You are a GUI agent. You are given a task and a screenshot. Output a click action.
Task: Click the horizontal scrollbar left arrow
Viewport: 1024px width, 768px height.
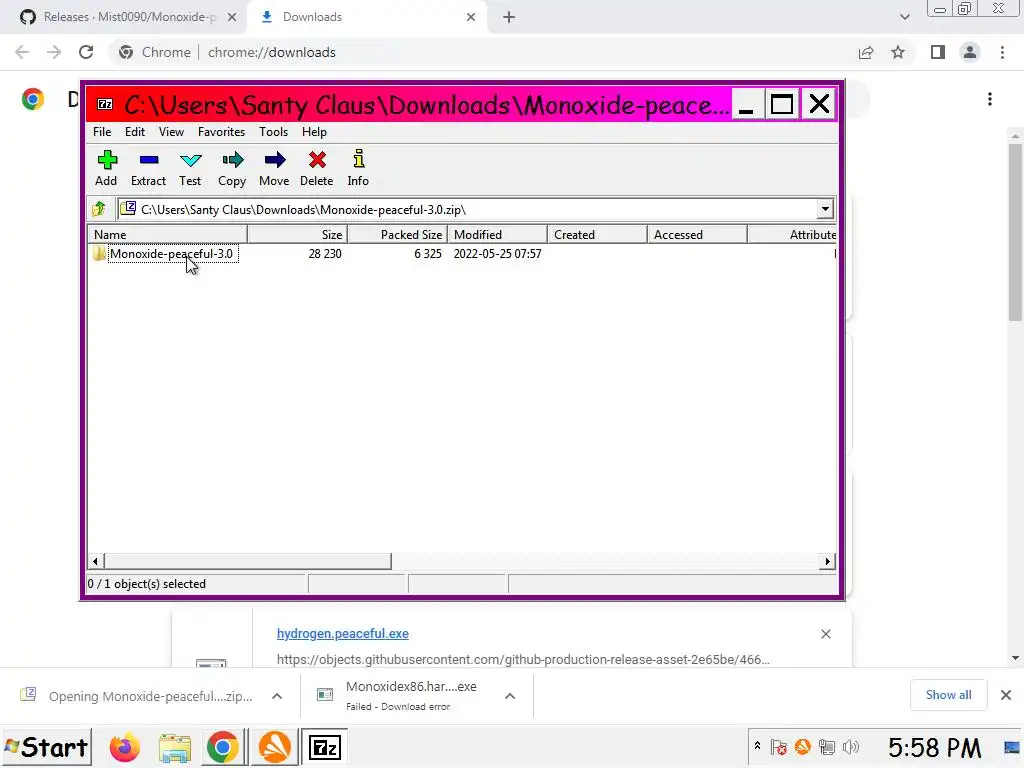[x=95, y=562]
